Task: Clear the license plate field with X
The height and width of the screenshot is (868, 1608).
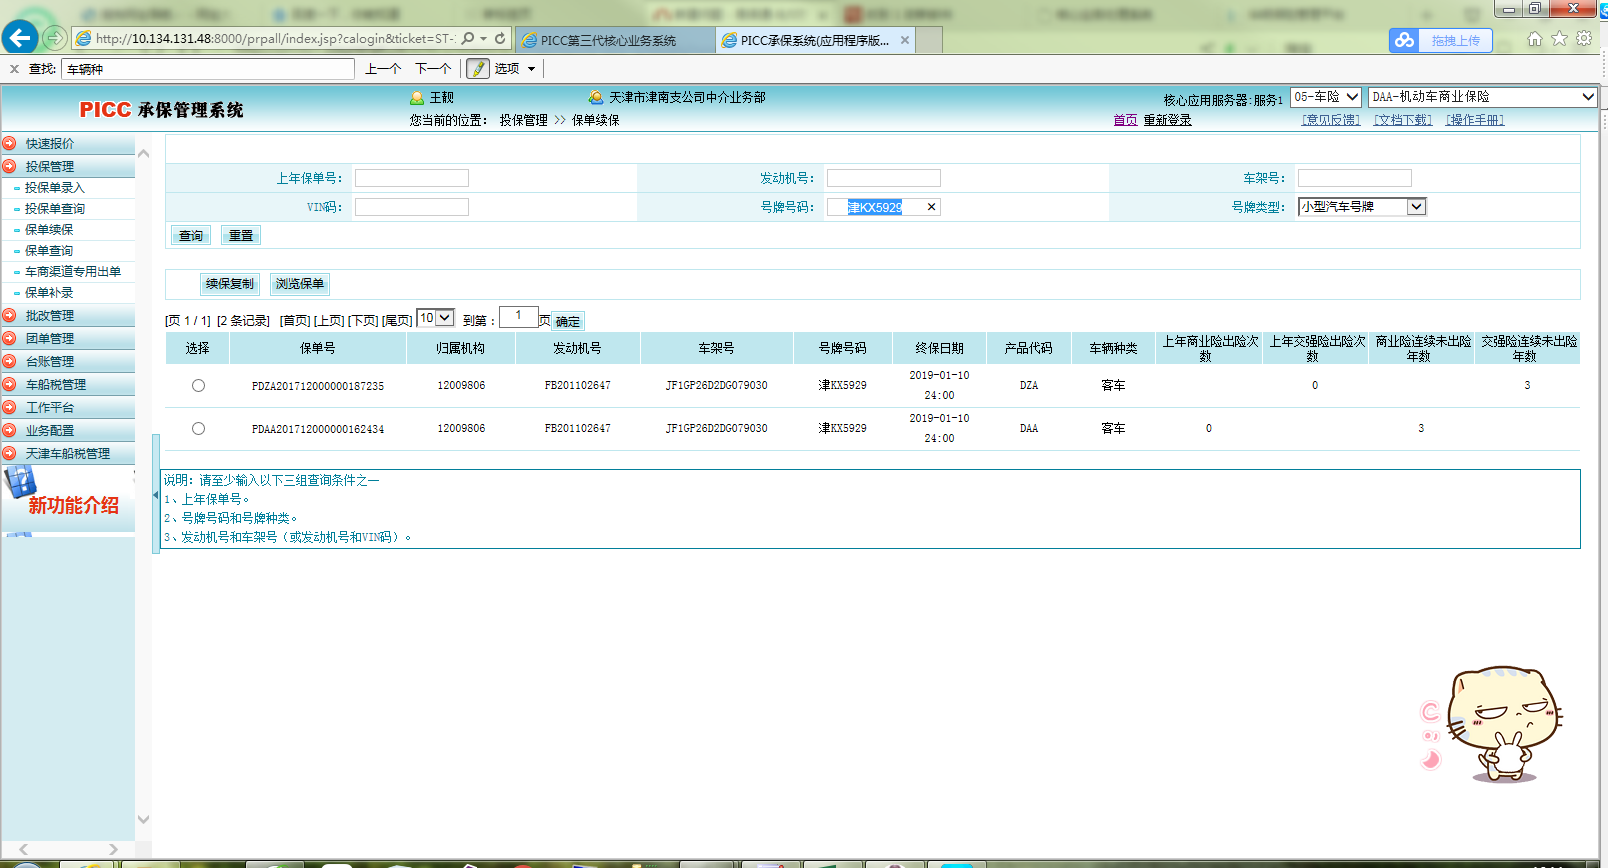Action: [x=931, y=207]
